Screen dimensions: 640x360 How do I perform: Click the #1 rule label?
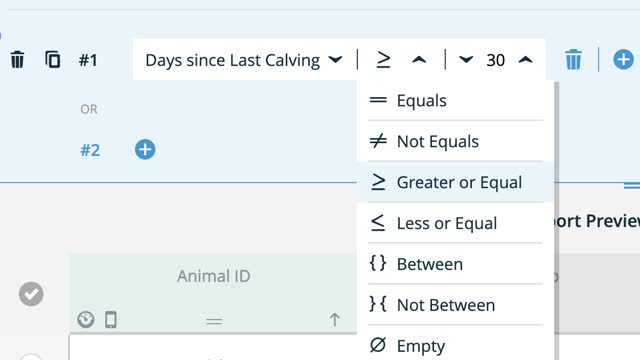pos(88,60)
